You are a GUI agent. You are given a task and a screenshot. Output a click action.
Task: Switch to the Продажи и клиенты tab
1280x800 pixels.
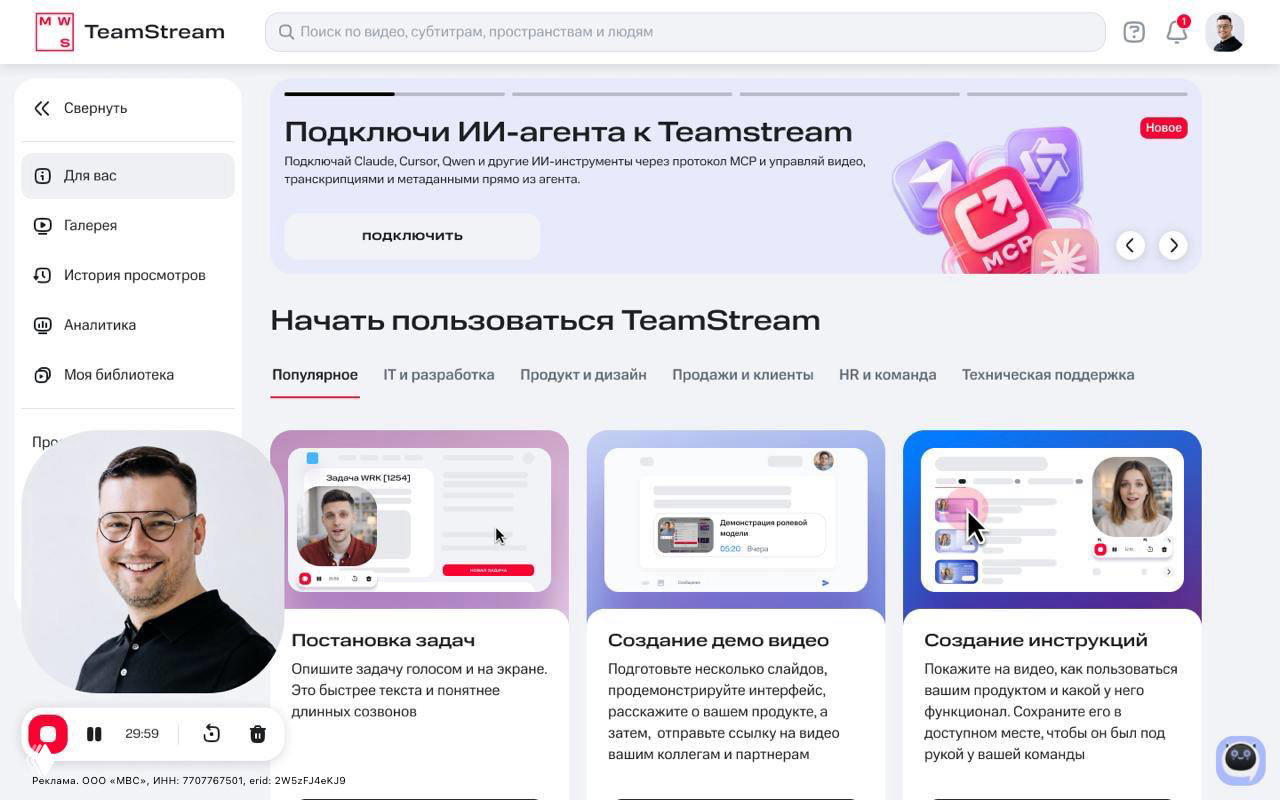743,375
